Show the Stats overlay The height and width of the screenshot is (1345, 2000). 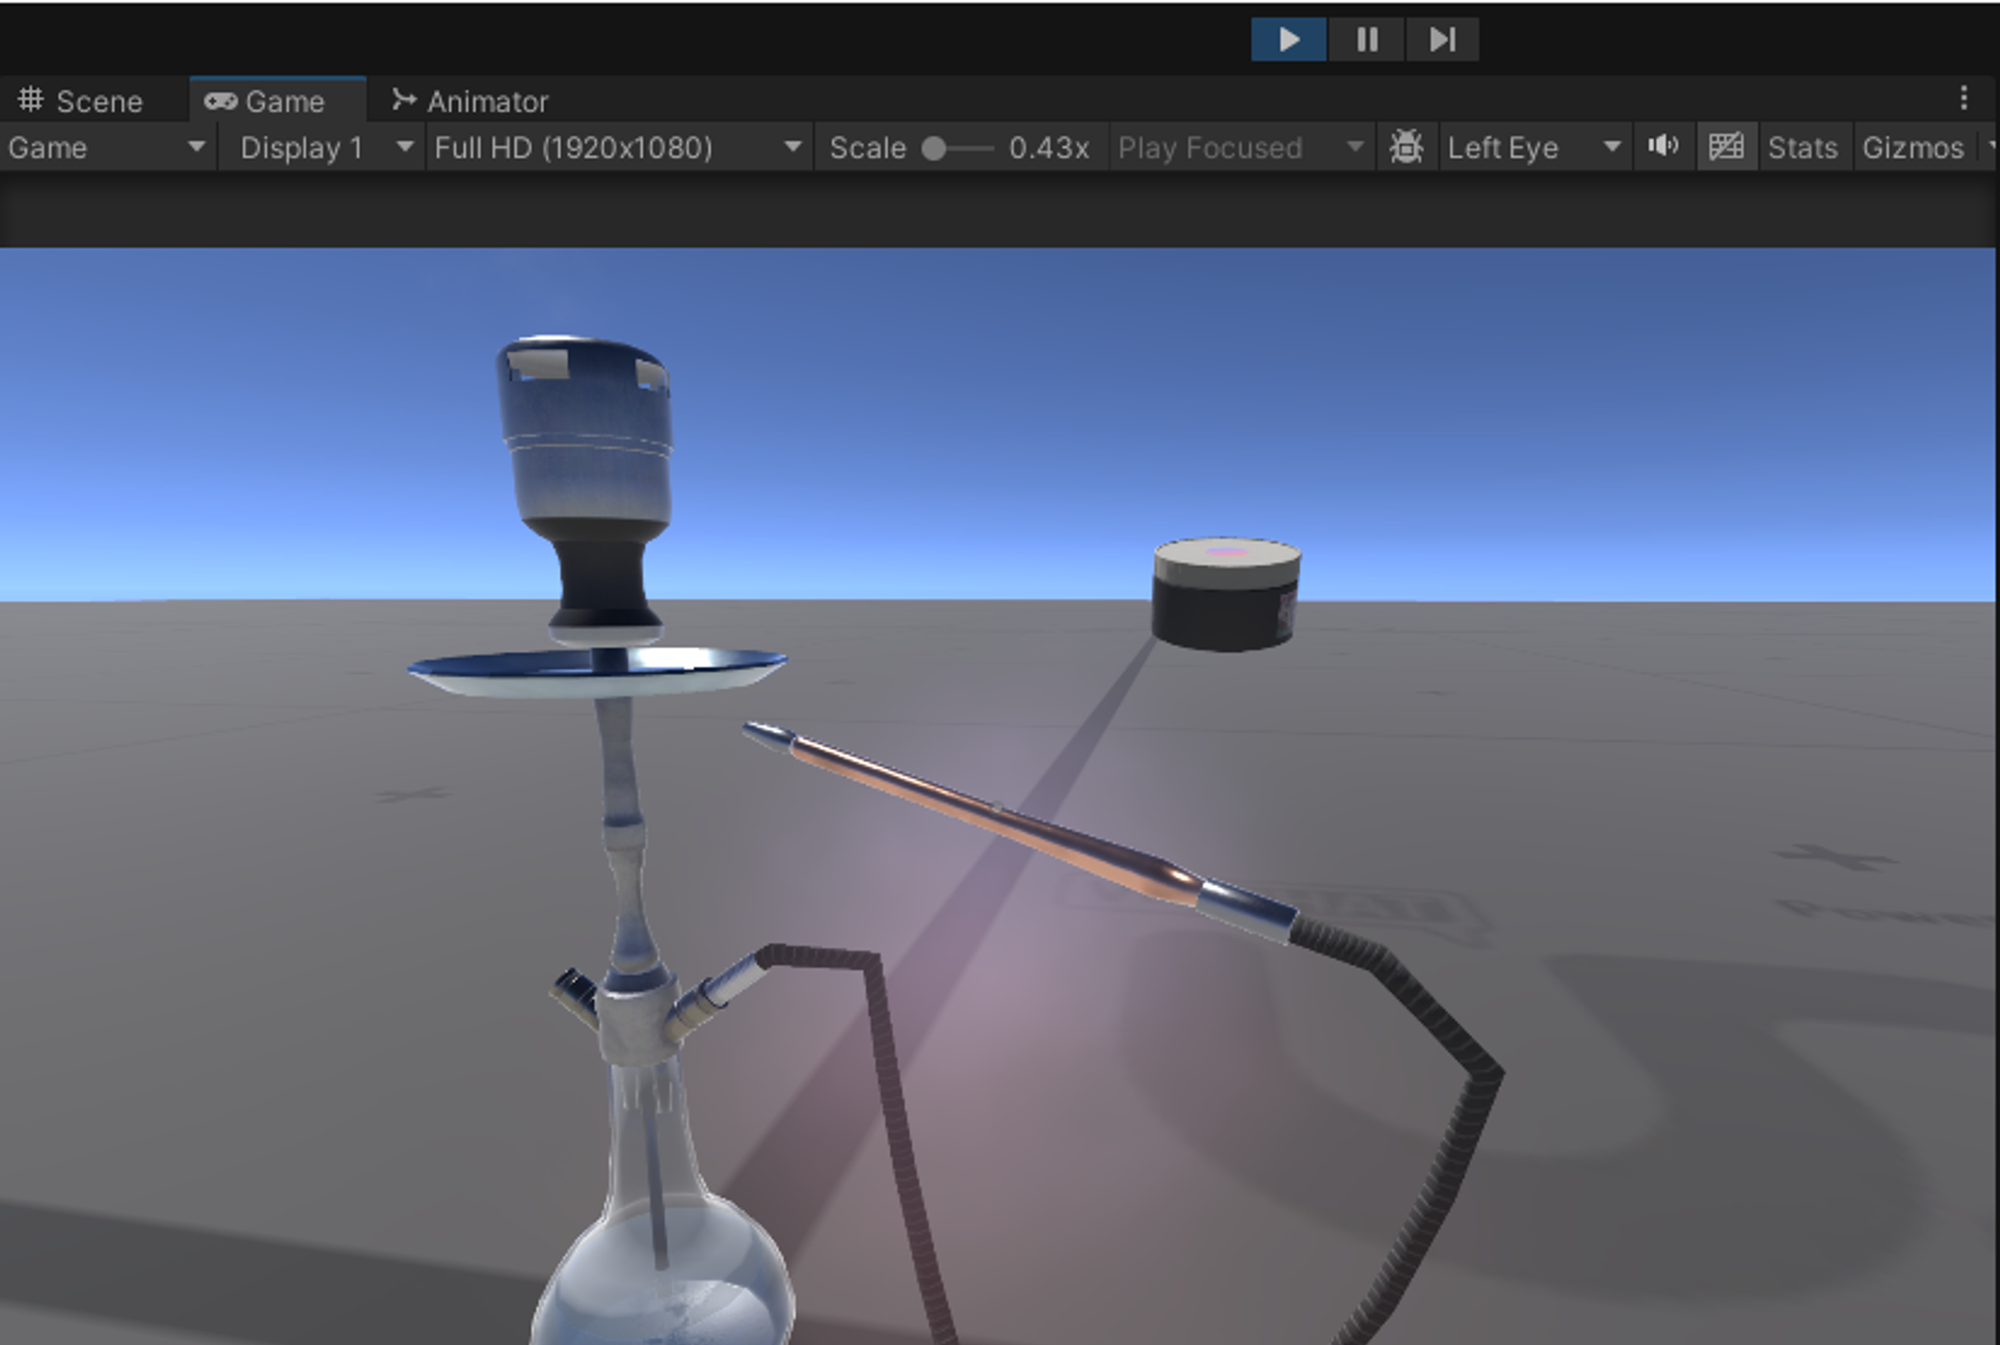1802,148
